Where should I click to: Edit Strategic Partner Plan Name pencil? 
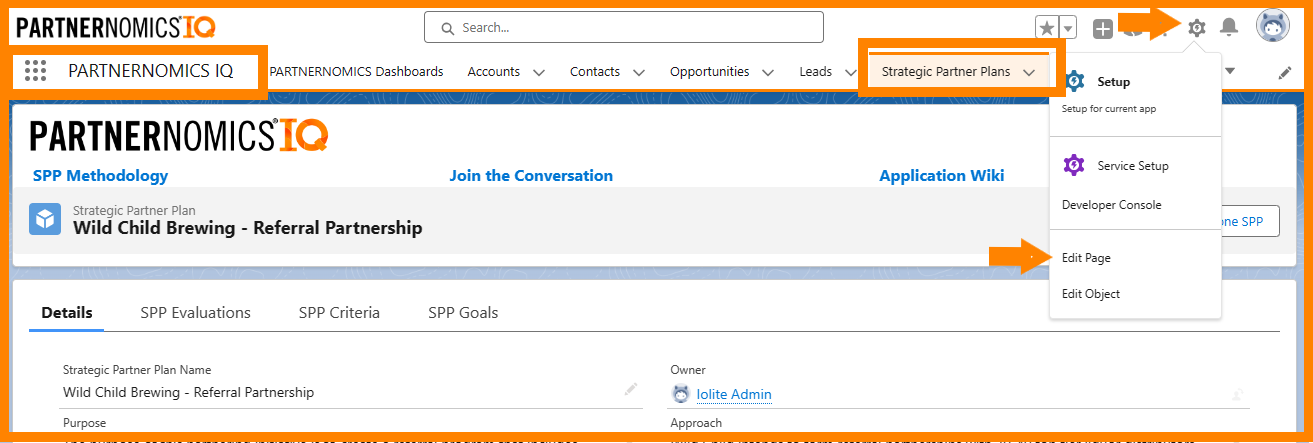point(630,389)
